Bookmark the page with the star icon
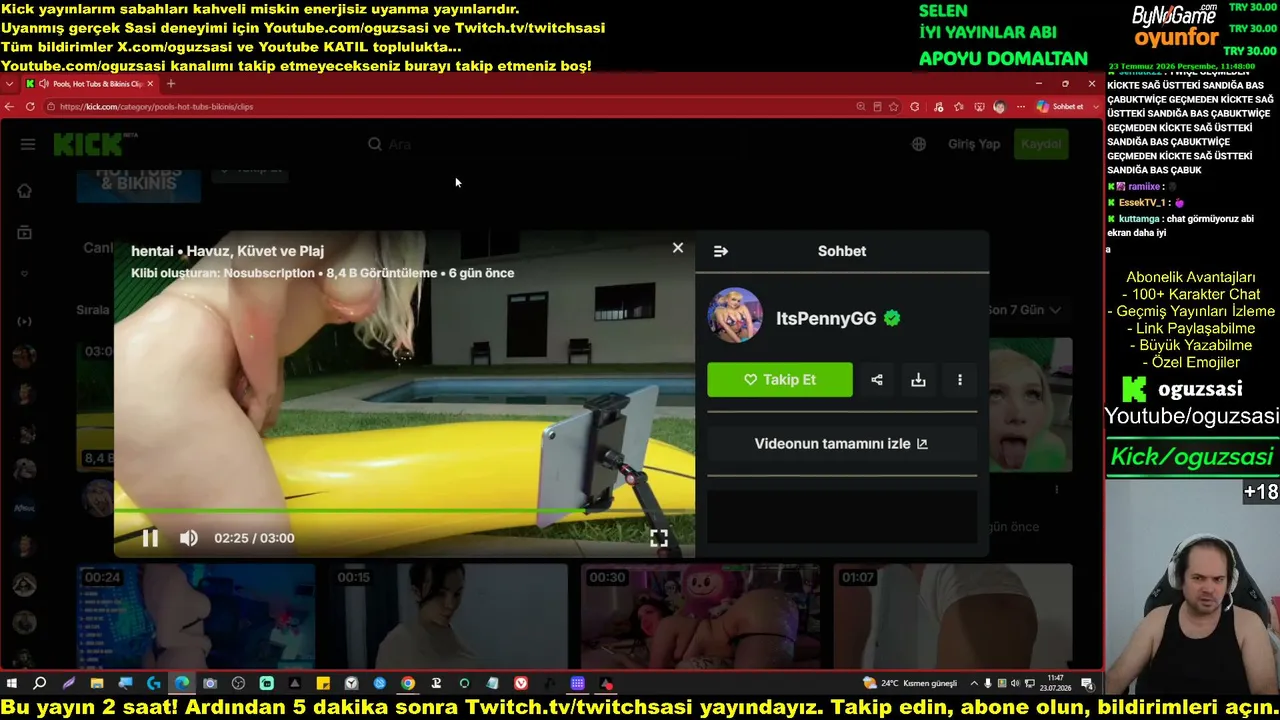 click(894, 107)
